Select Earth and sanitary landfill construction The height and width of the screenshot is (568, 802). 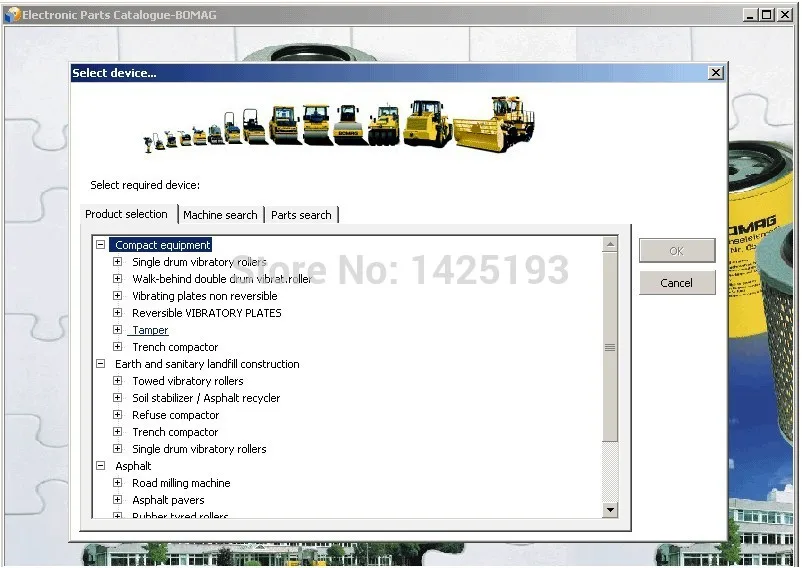(x=207, y=364)
